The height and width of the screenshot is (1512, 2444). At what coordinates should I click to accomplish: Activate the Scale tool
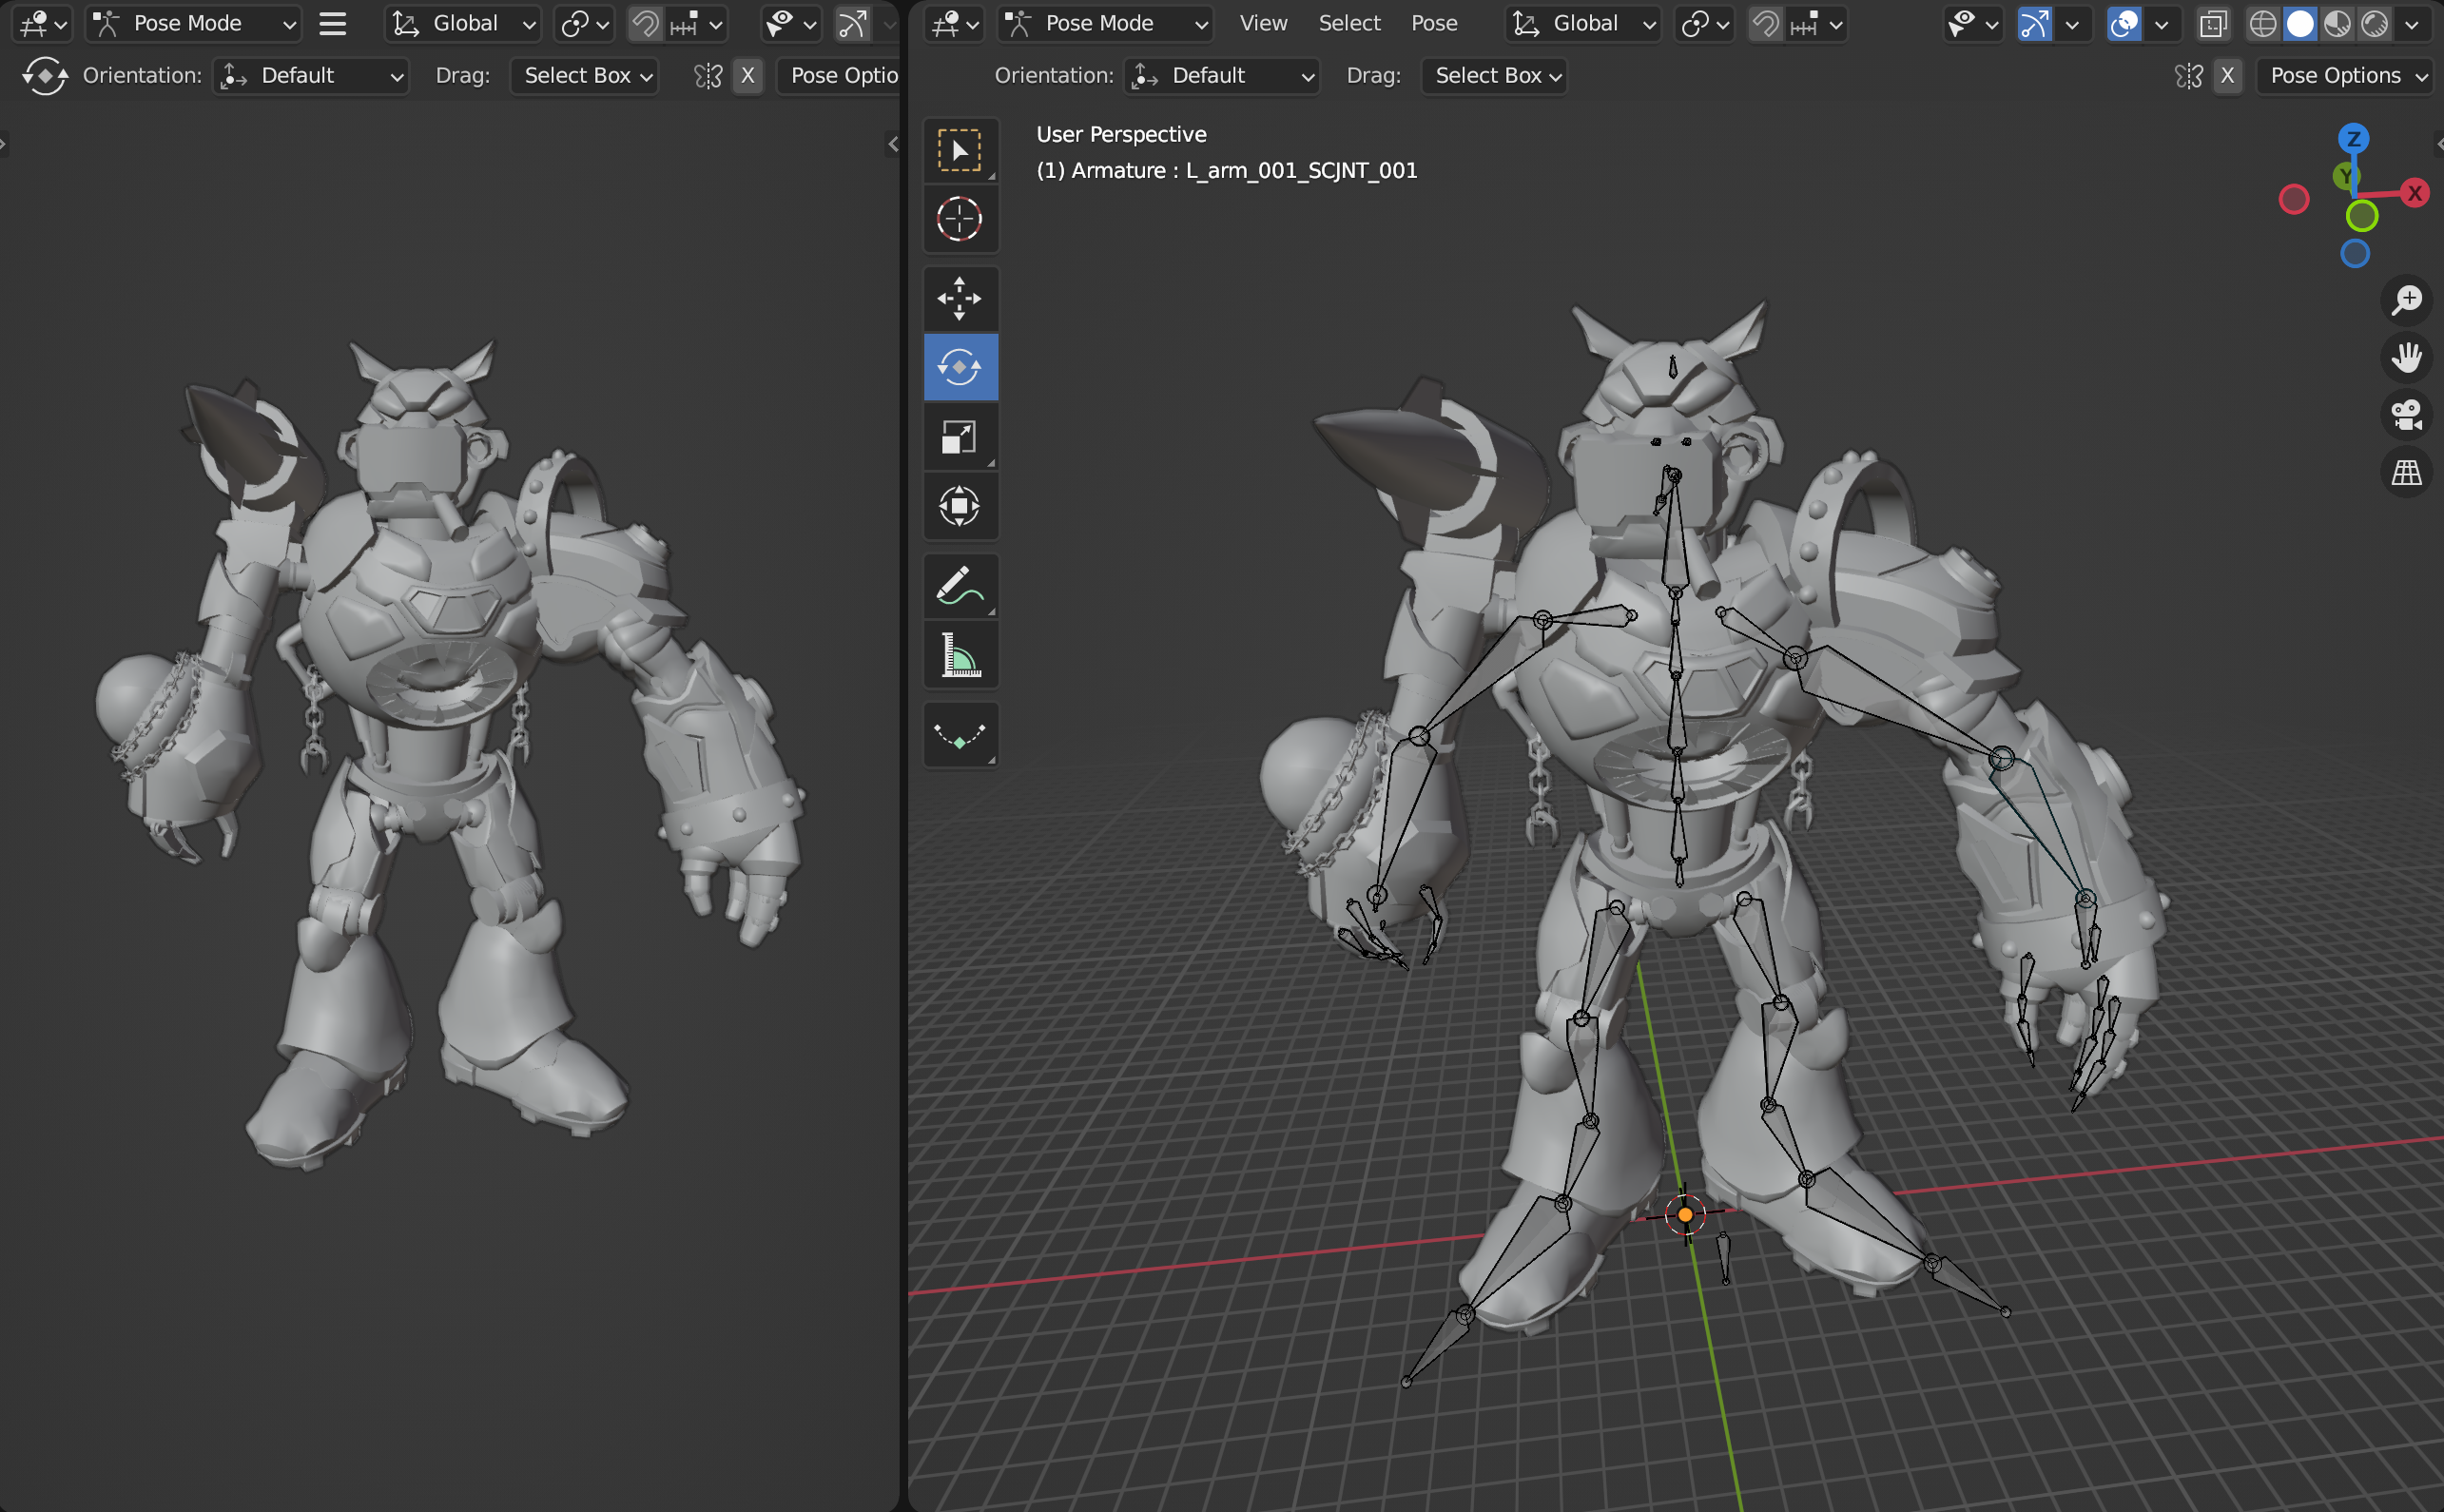tap(959, 437)
